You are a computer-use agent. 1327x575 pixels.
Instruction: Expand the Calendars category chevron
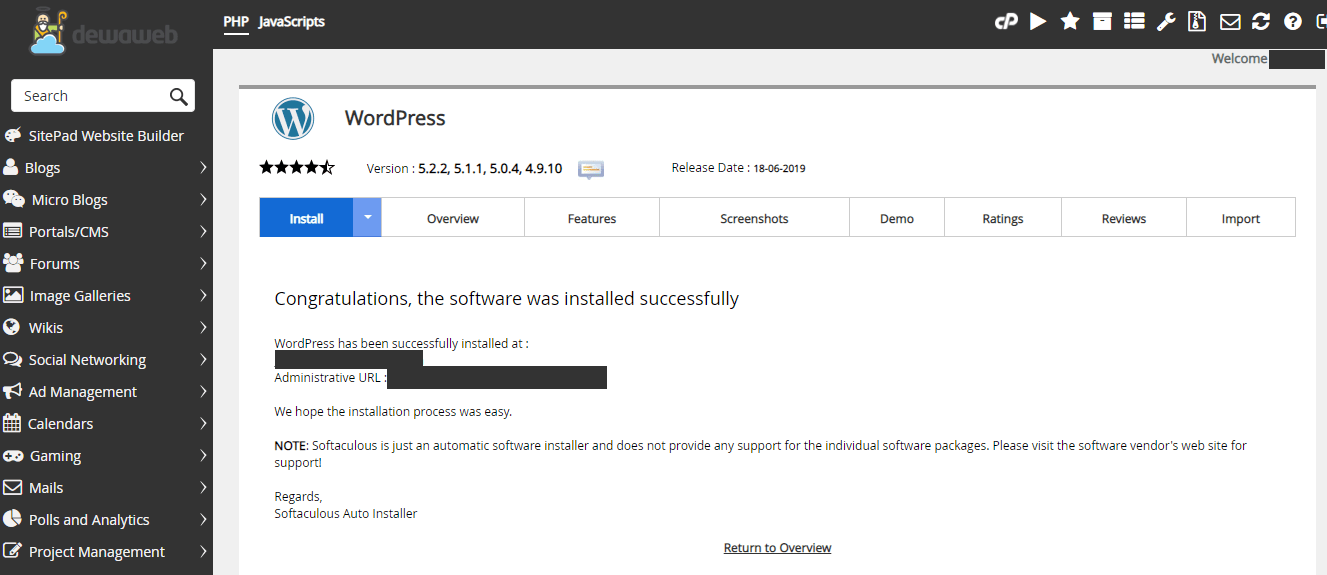click(x=203, y=423)
